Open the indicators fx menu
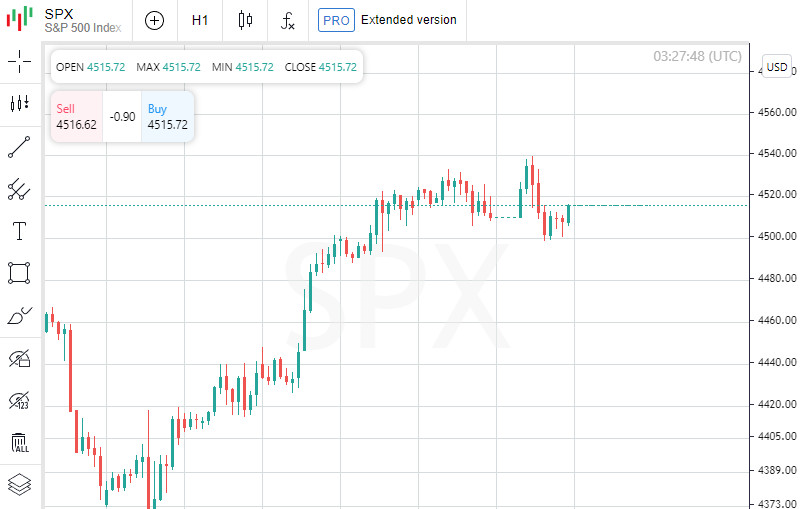Viewport: 809px width, 509px height. point(288,20)
